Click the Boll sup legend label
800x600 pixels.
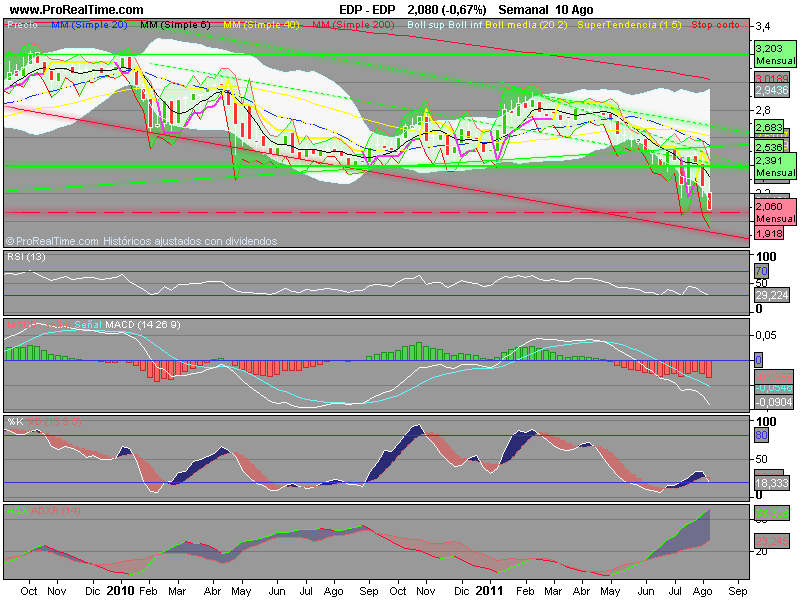pos(427,24)
